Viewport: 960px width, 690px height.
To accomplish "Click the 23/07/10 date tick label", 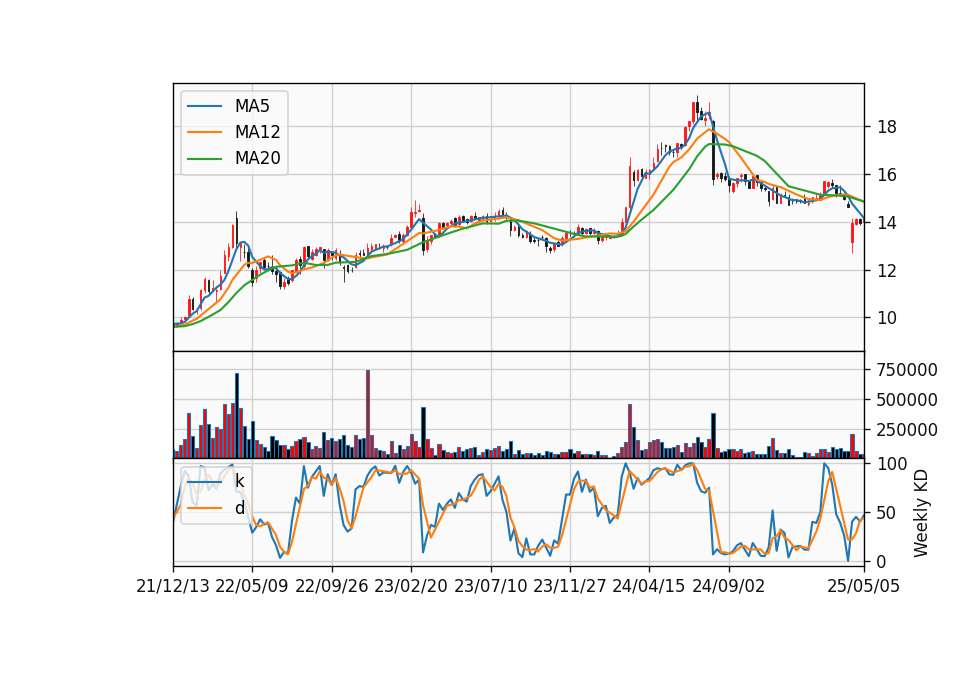I will [490, 586].
